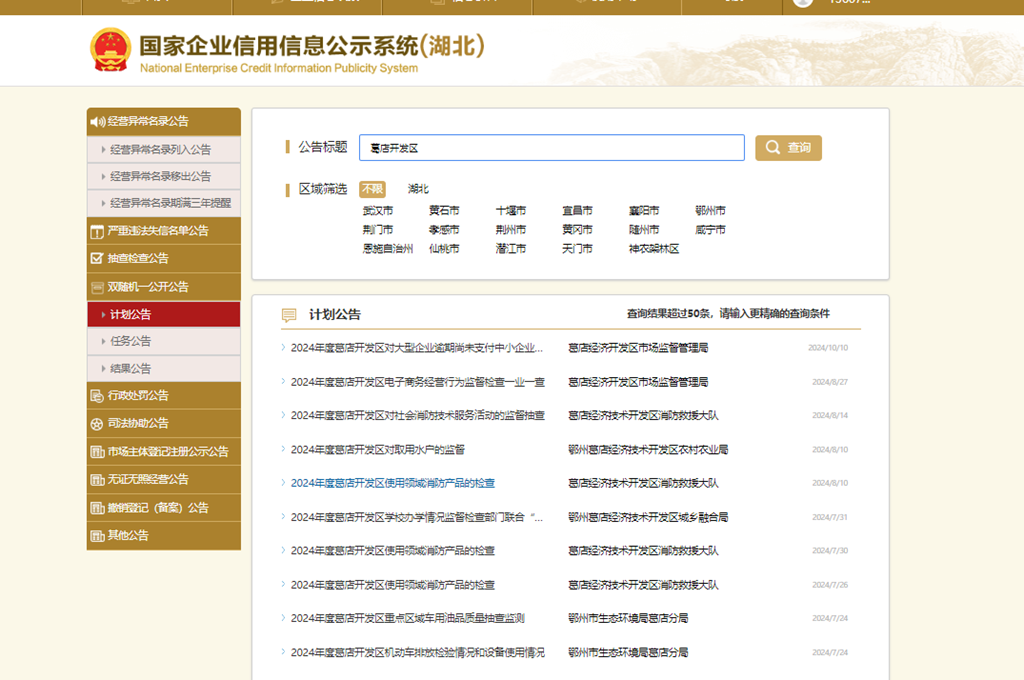Filter results by 十堰市

coord(511,210)
